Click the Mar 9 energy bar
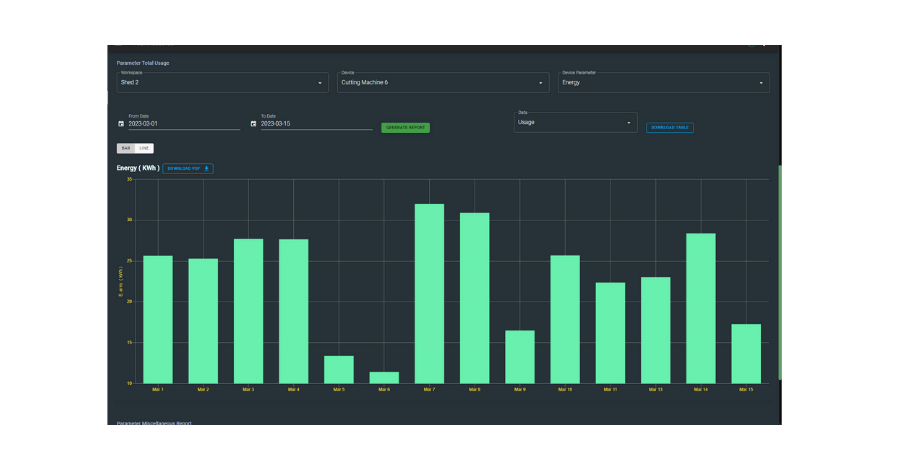Viewport: 900px width, 450px height. point(520,357)
